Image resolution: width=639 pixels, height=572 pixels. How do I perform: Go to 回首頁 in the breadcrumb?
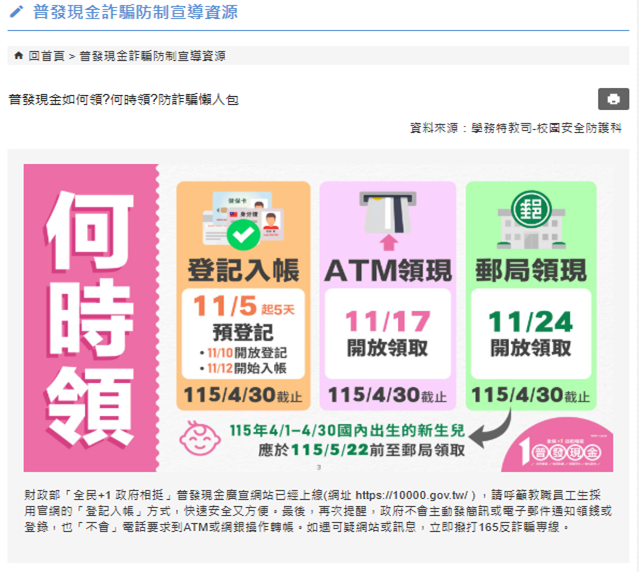[x=46, y=56]
